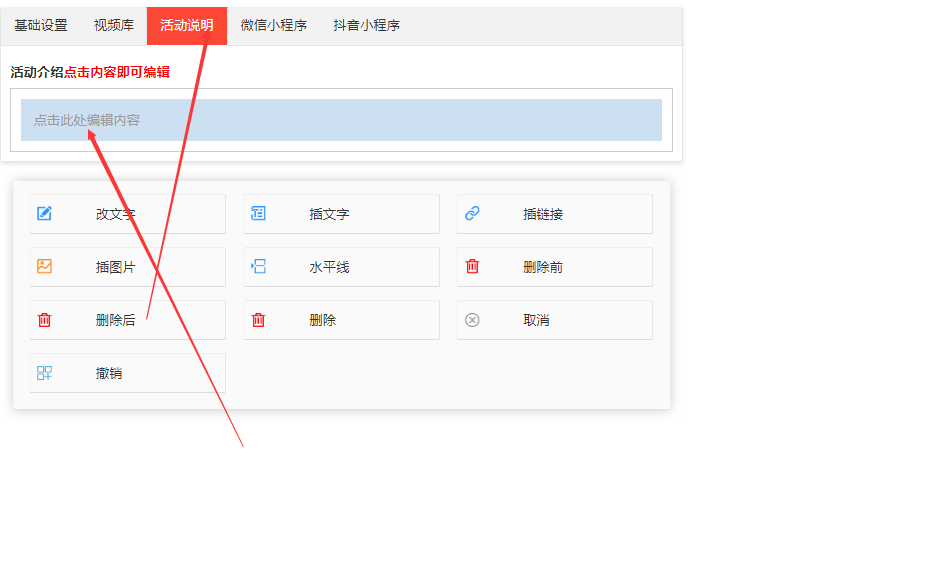Switch to the 视频库 tab

pos(114,25)
